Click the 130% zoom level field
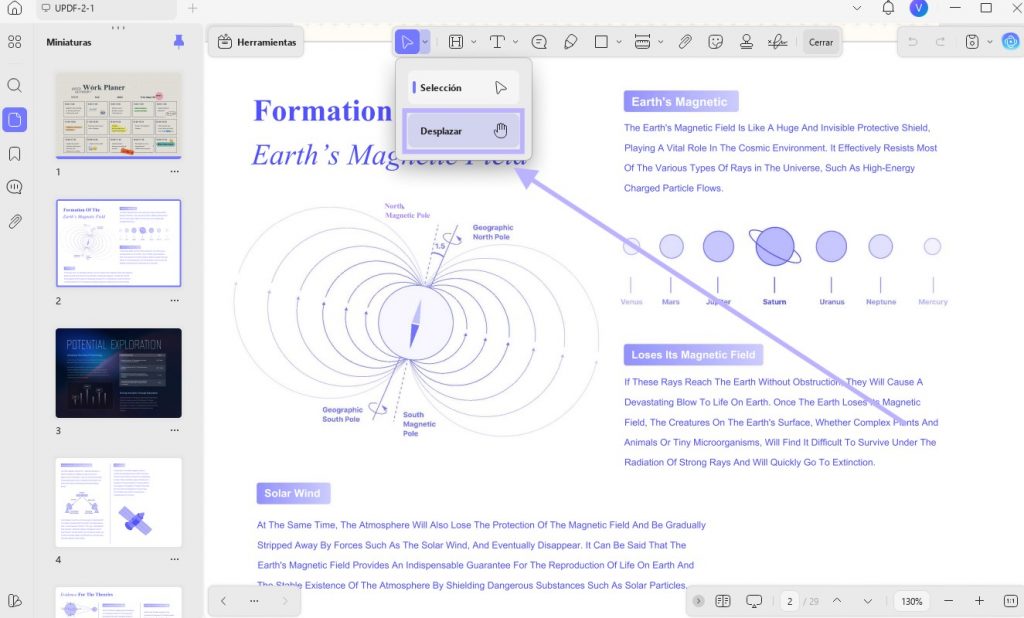Viewport: 1024px width, 618px height. point(912,601)
